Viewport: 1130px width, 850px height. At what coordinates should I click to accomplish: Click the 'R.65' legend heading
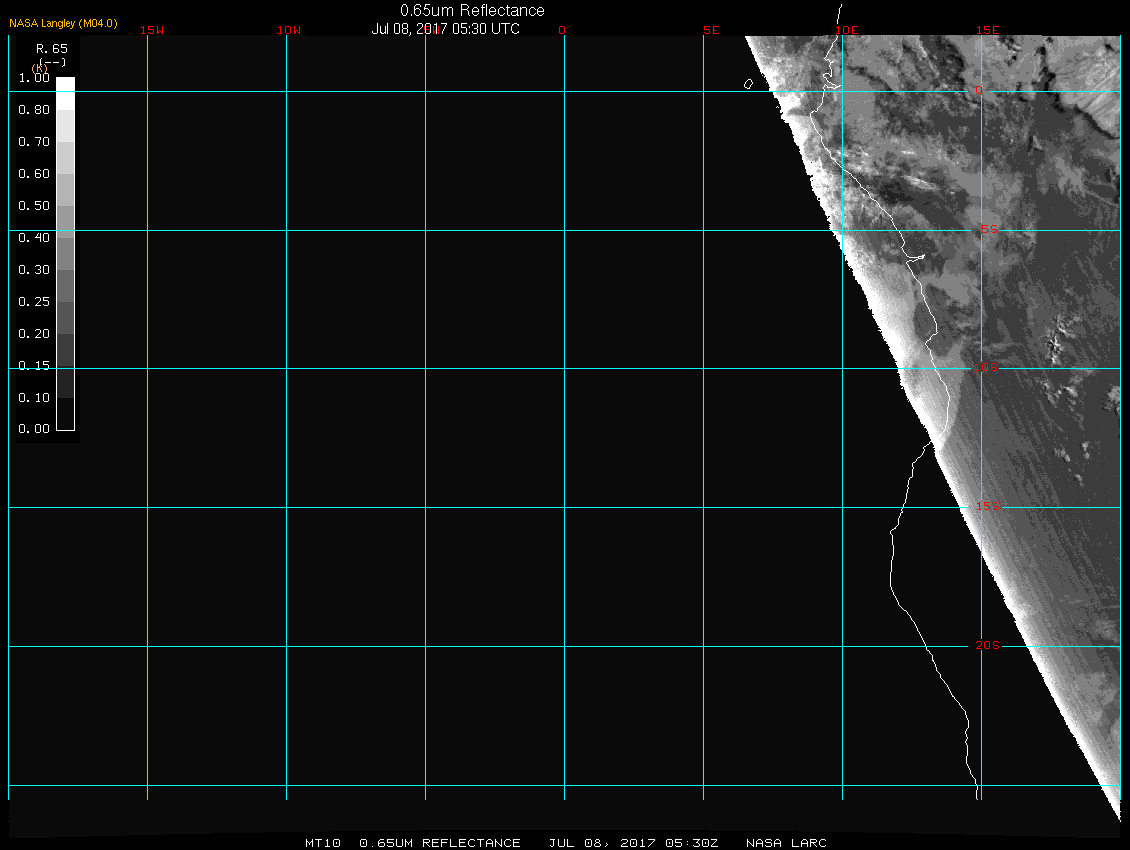(x=52, y=49)
